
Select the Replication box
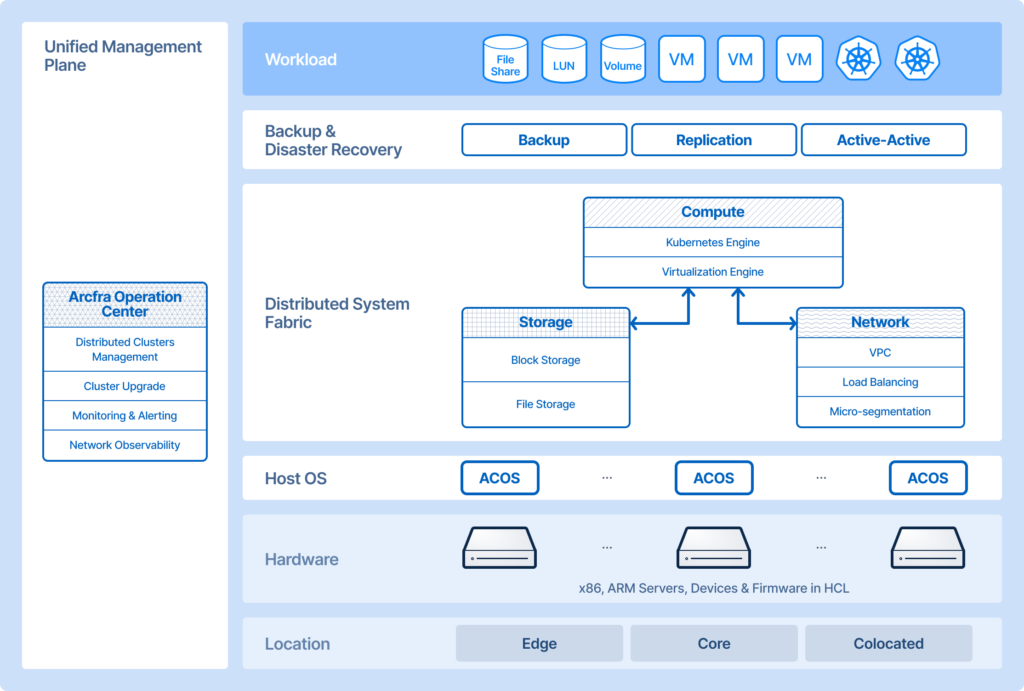(x=714, y=140)
